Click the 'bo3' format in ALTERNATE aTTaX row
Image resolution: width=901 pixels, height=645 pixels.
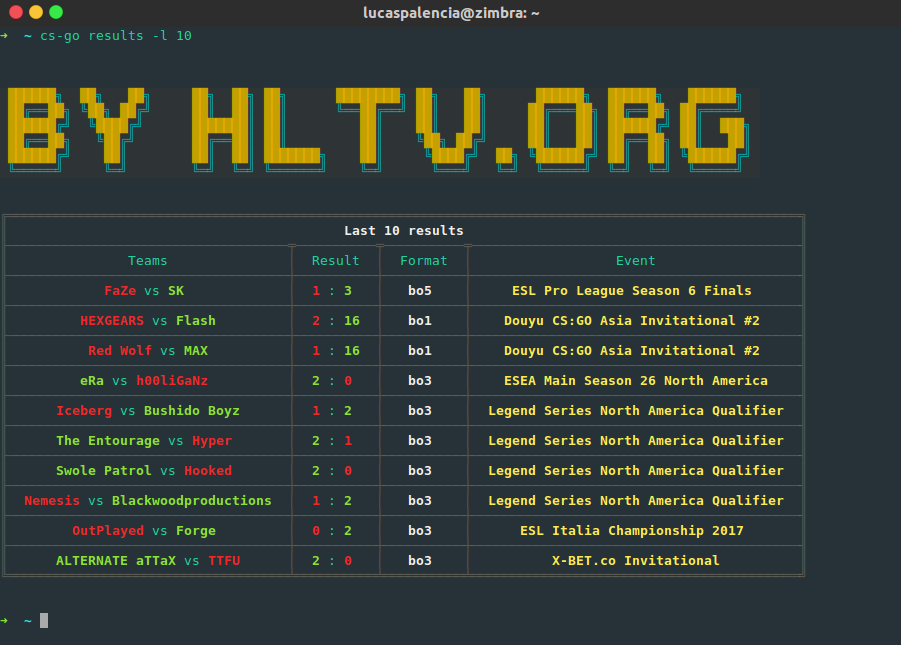click(x=419, y=560)
